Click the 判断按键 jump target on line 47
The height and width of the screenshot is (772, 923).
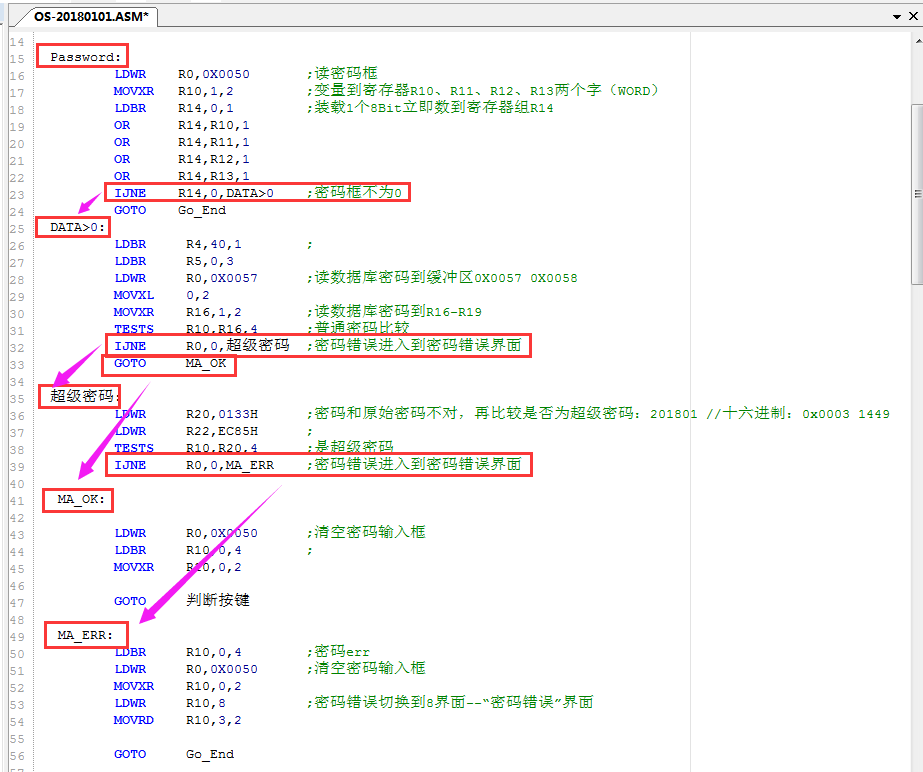coord(218,601)
